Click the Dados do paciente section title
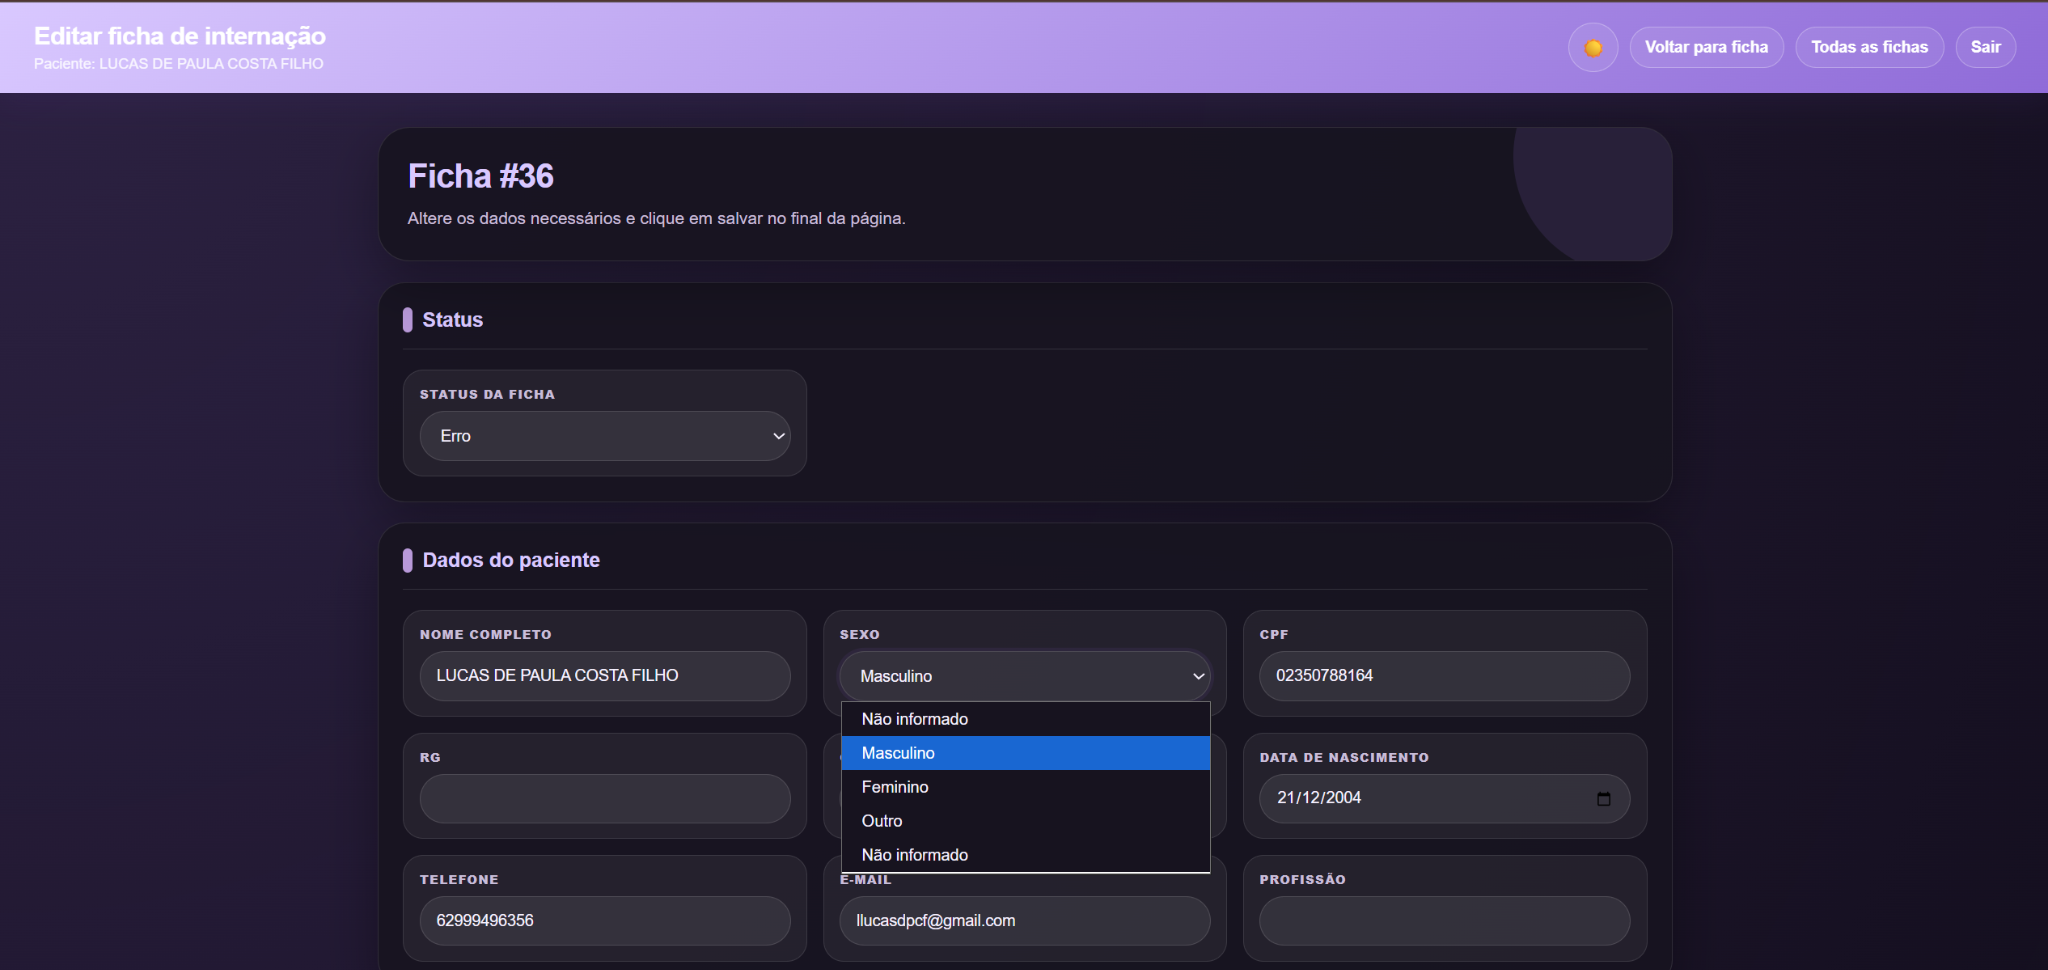 (x=511, y=560)
